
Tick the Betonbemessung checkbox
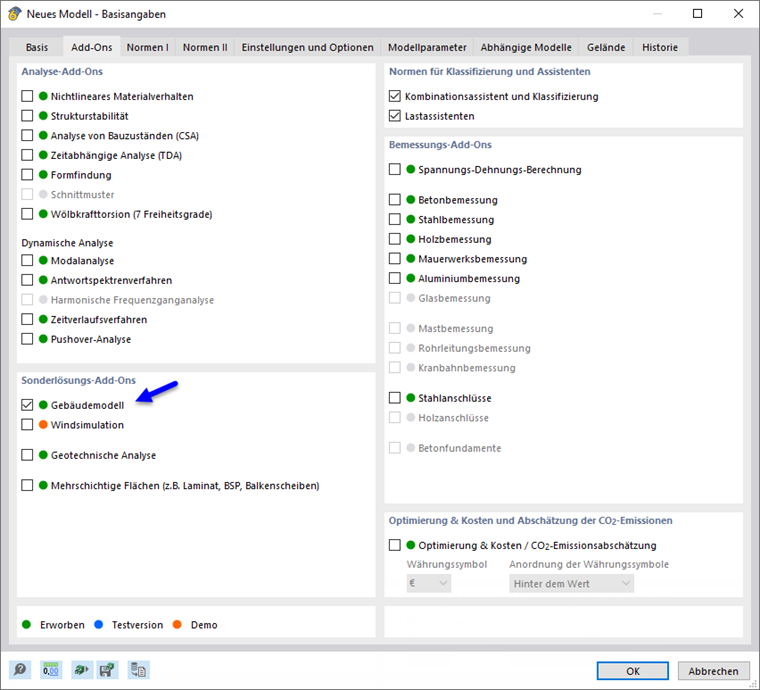(x=395, y=200)
